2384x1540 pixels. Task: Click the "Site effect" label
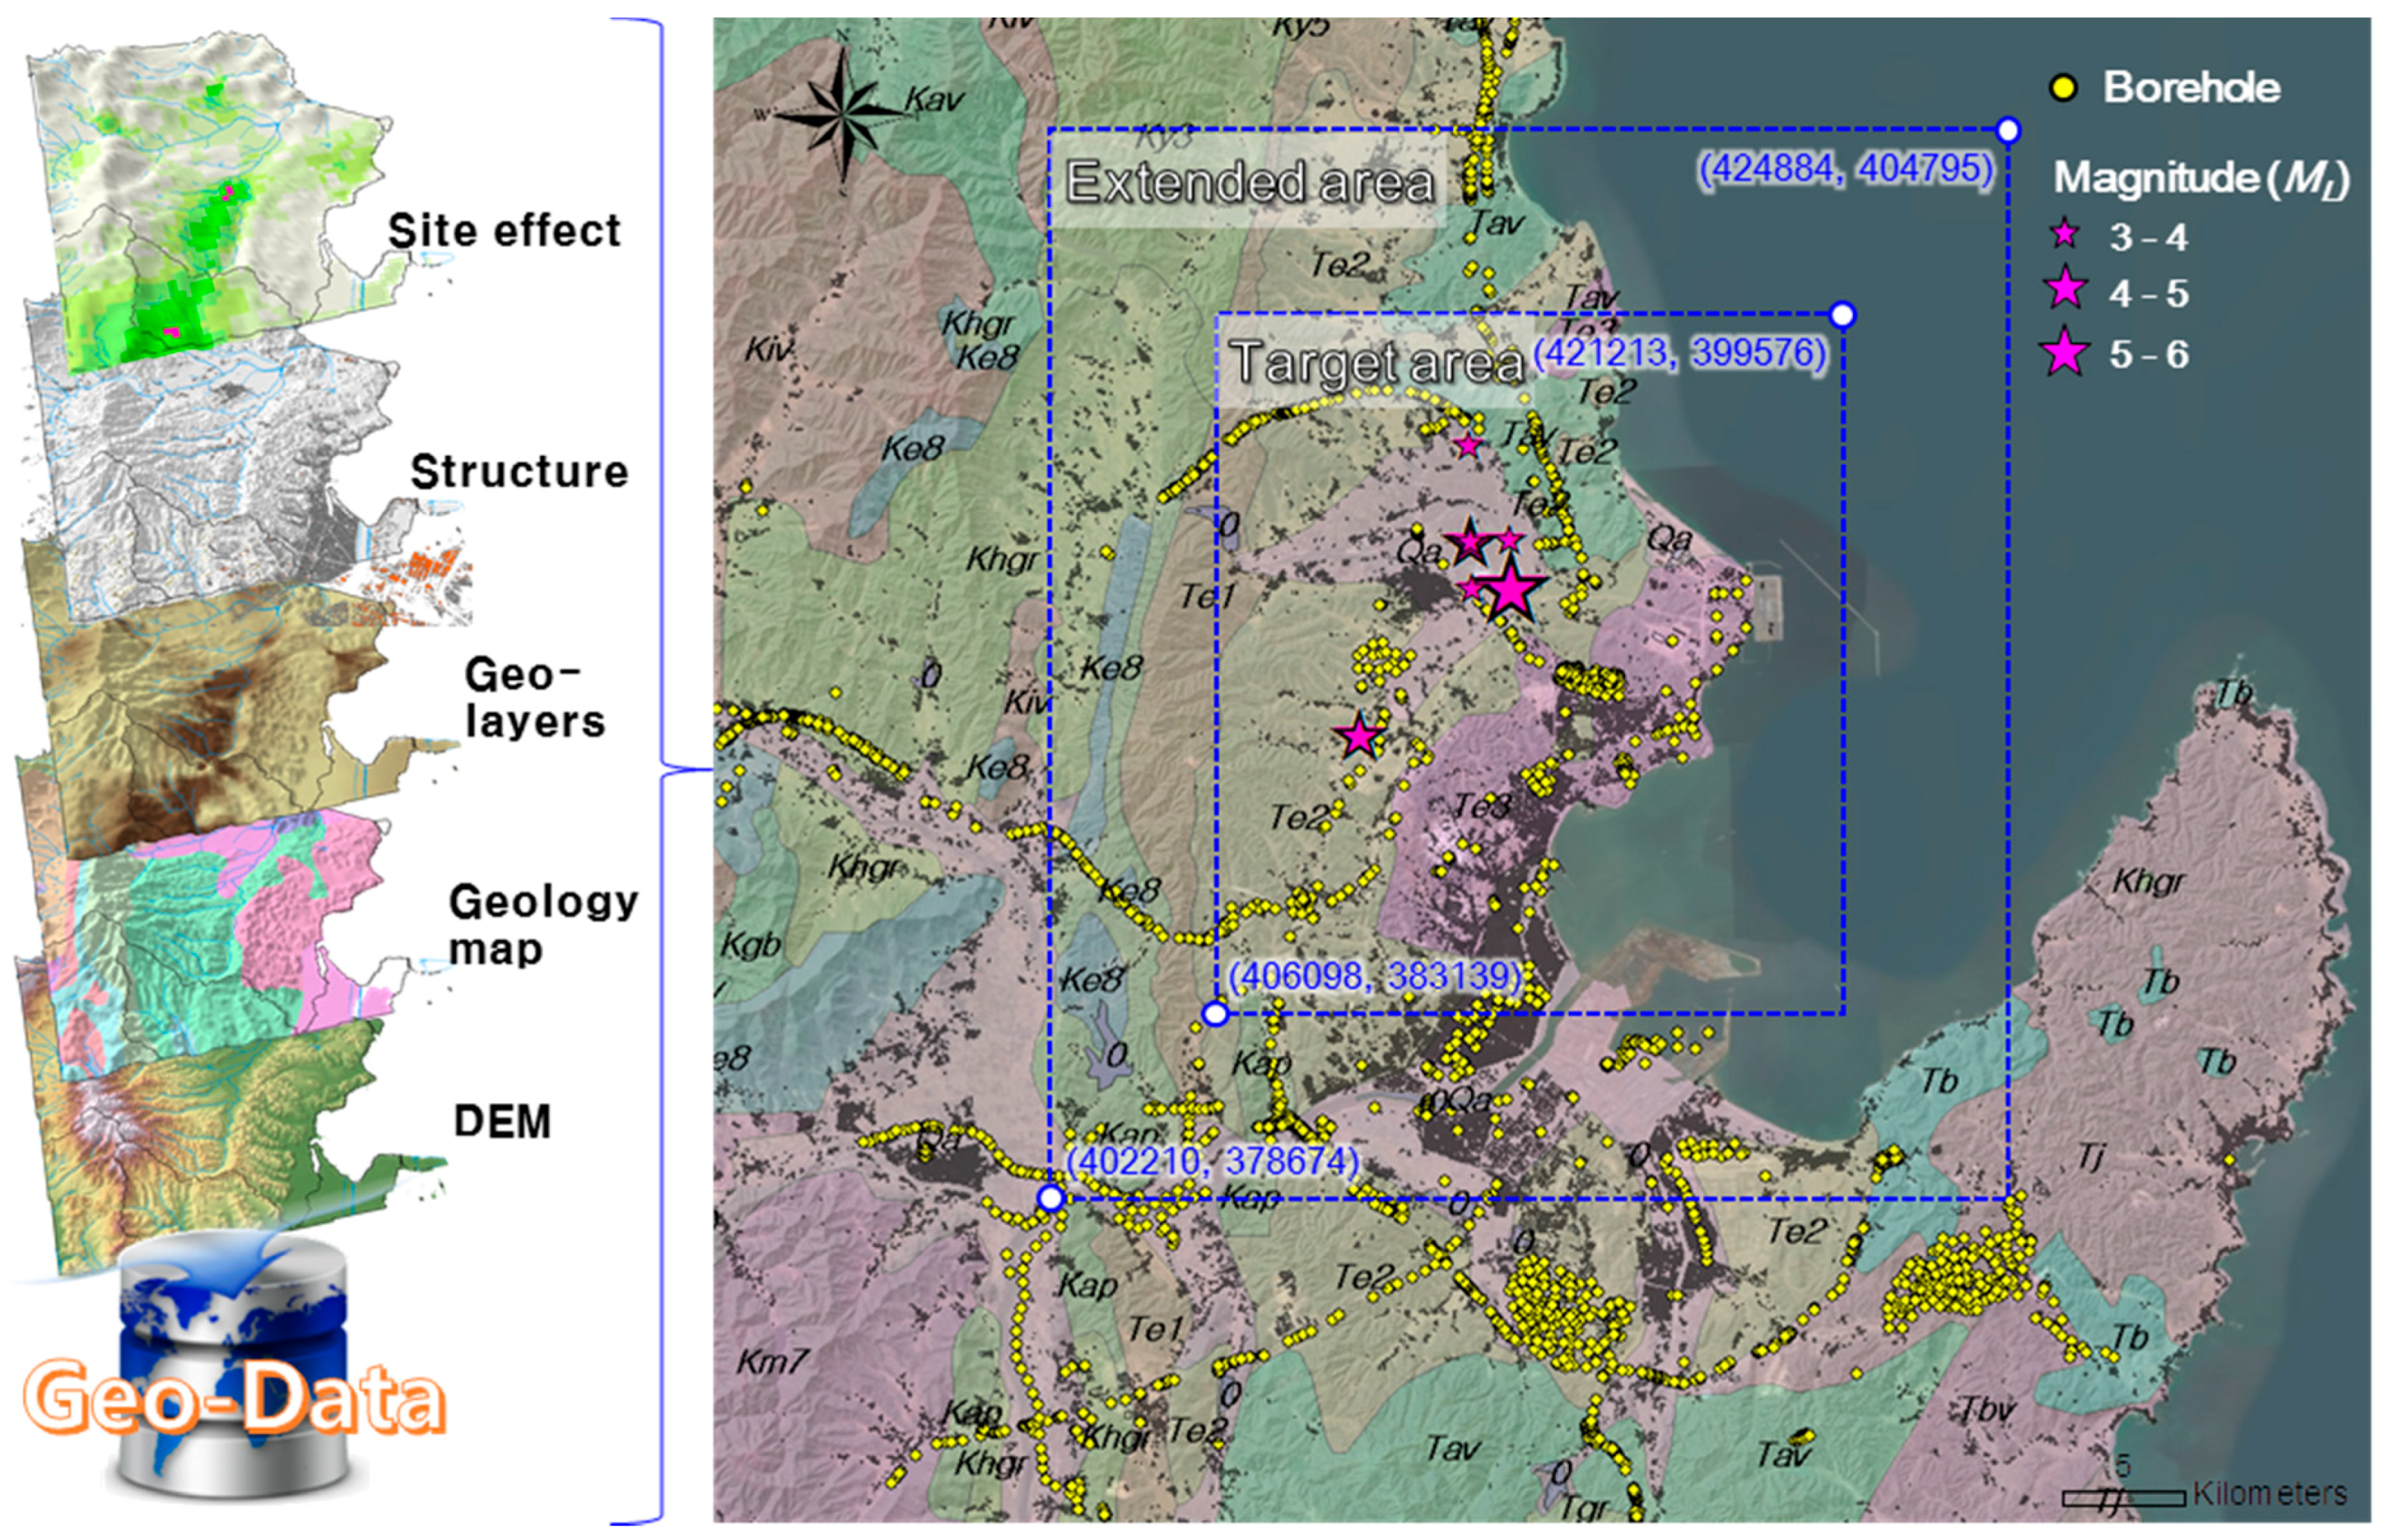504,231
